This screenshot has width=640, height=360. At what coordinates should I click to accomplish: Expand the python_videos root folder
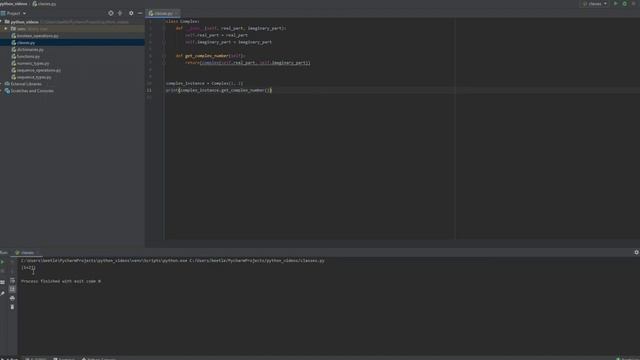(2, 22)
